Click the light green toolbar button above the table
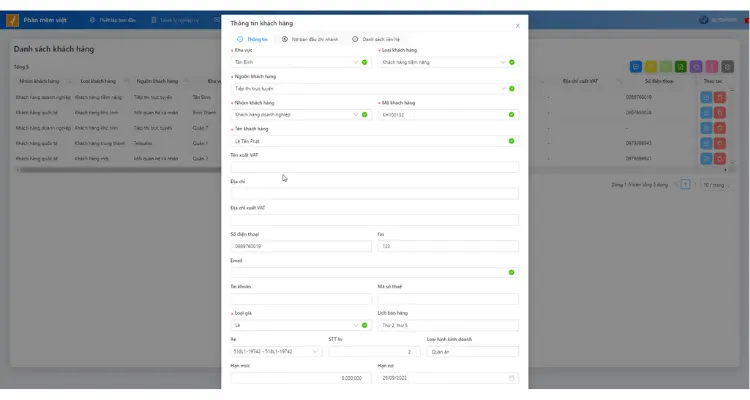Image resolution: width=750 pixels, height=400 pixels. [x=666, y=67]
